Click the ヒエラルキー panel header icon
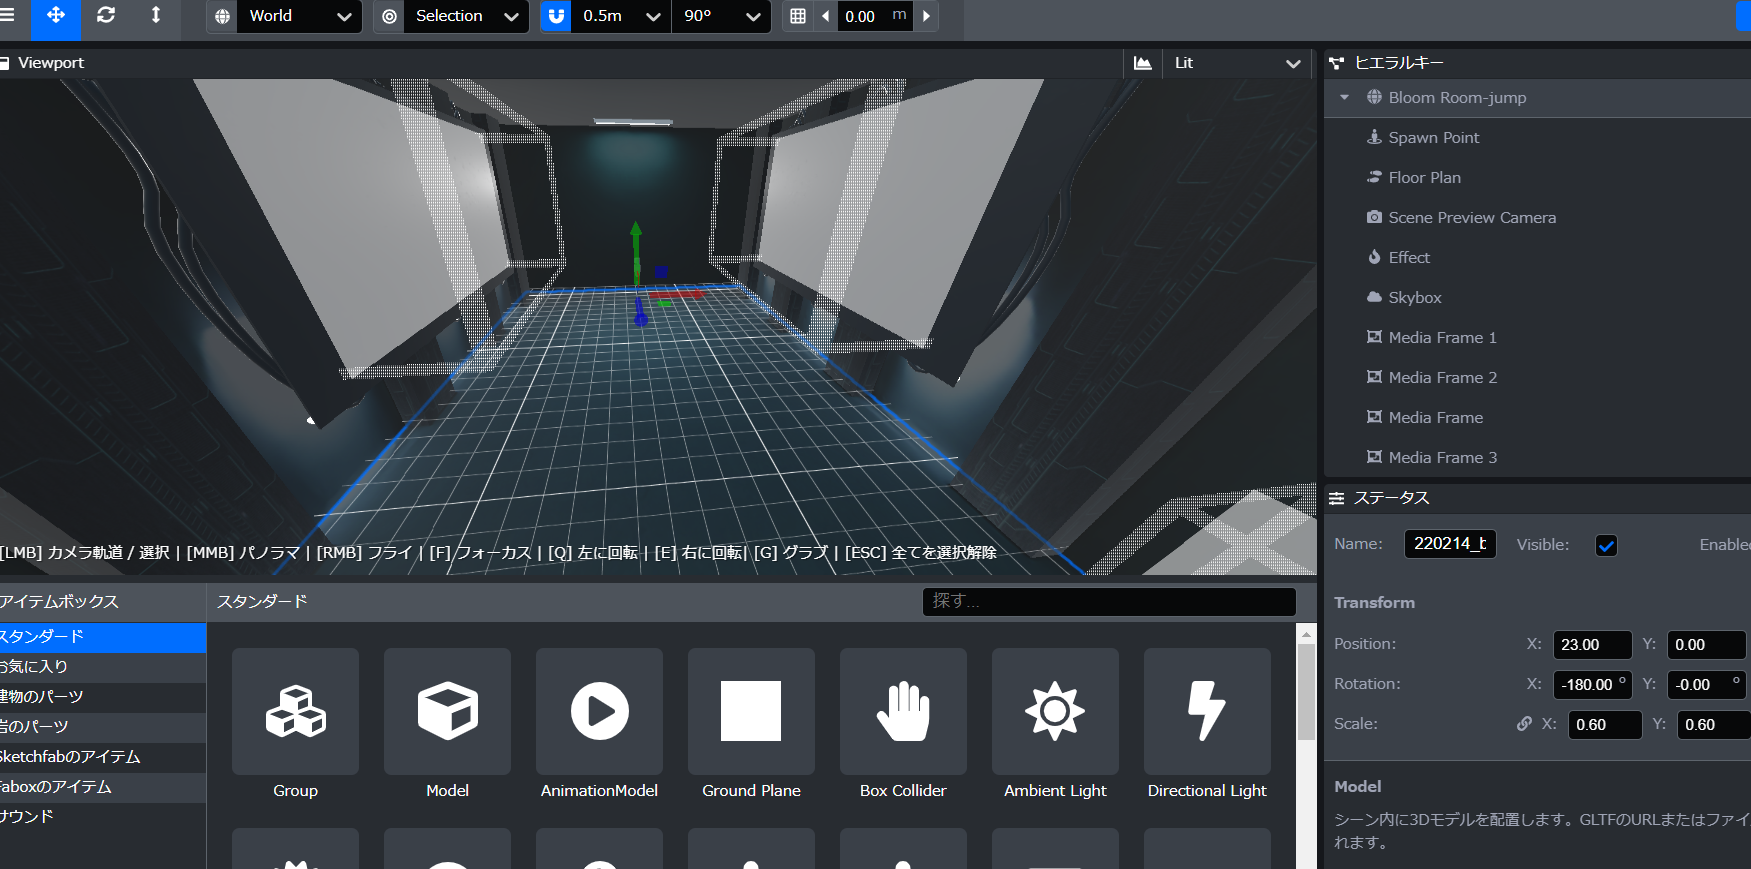Screen dimensions: 1751x869 coord(1336,63)
